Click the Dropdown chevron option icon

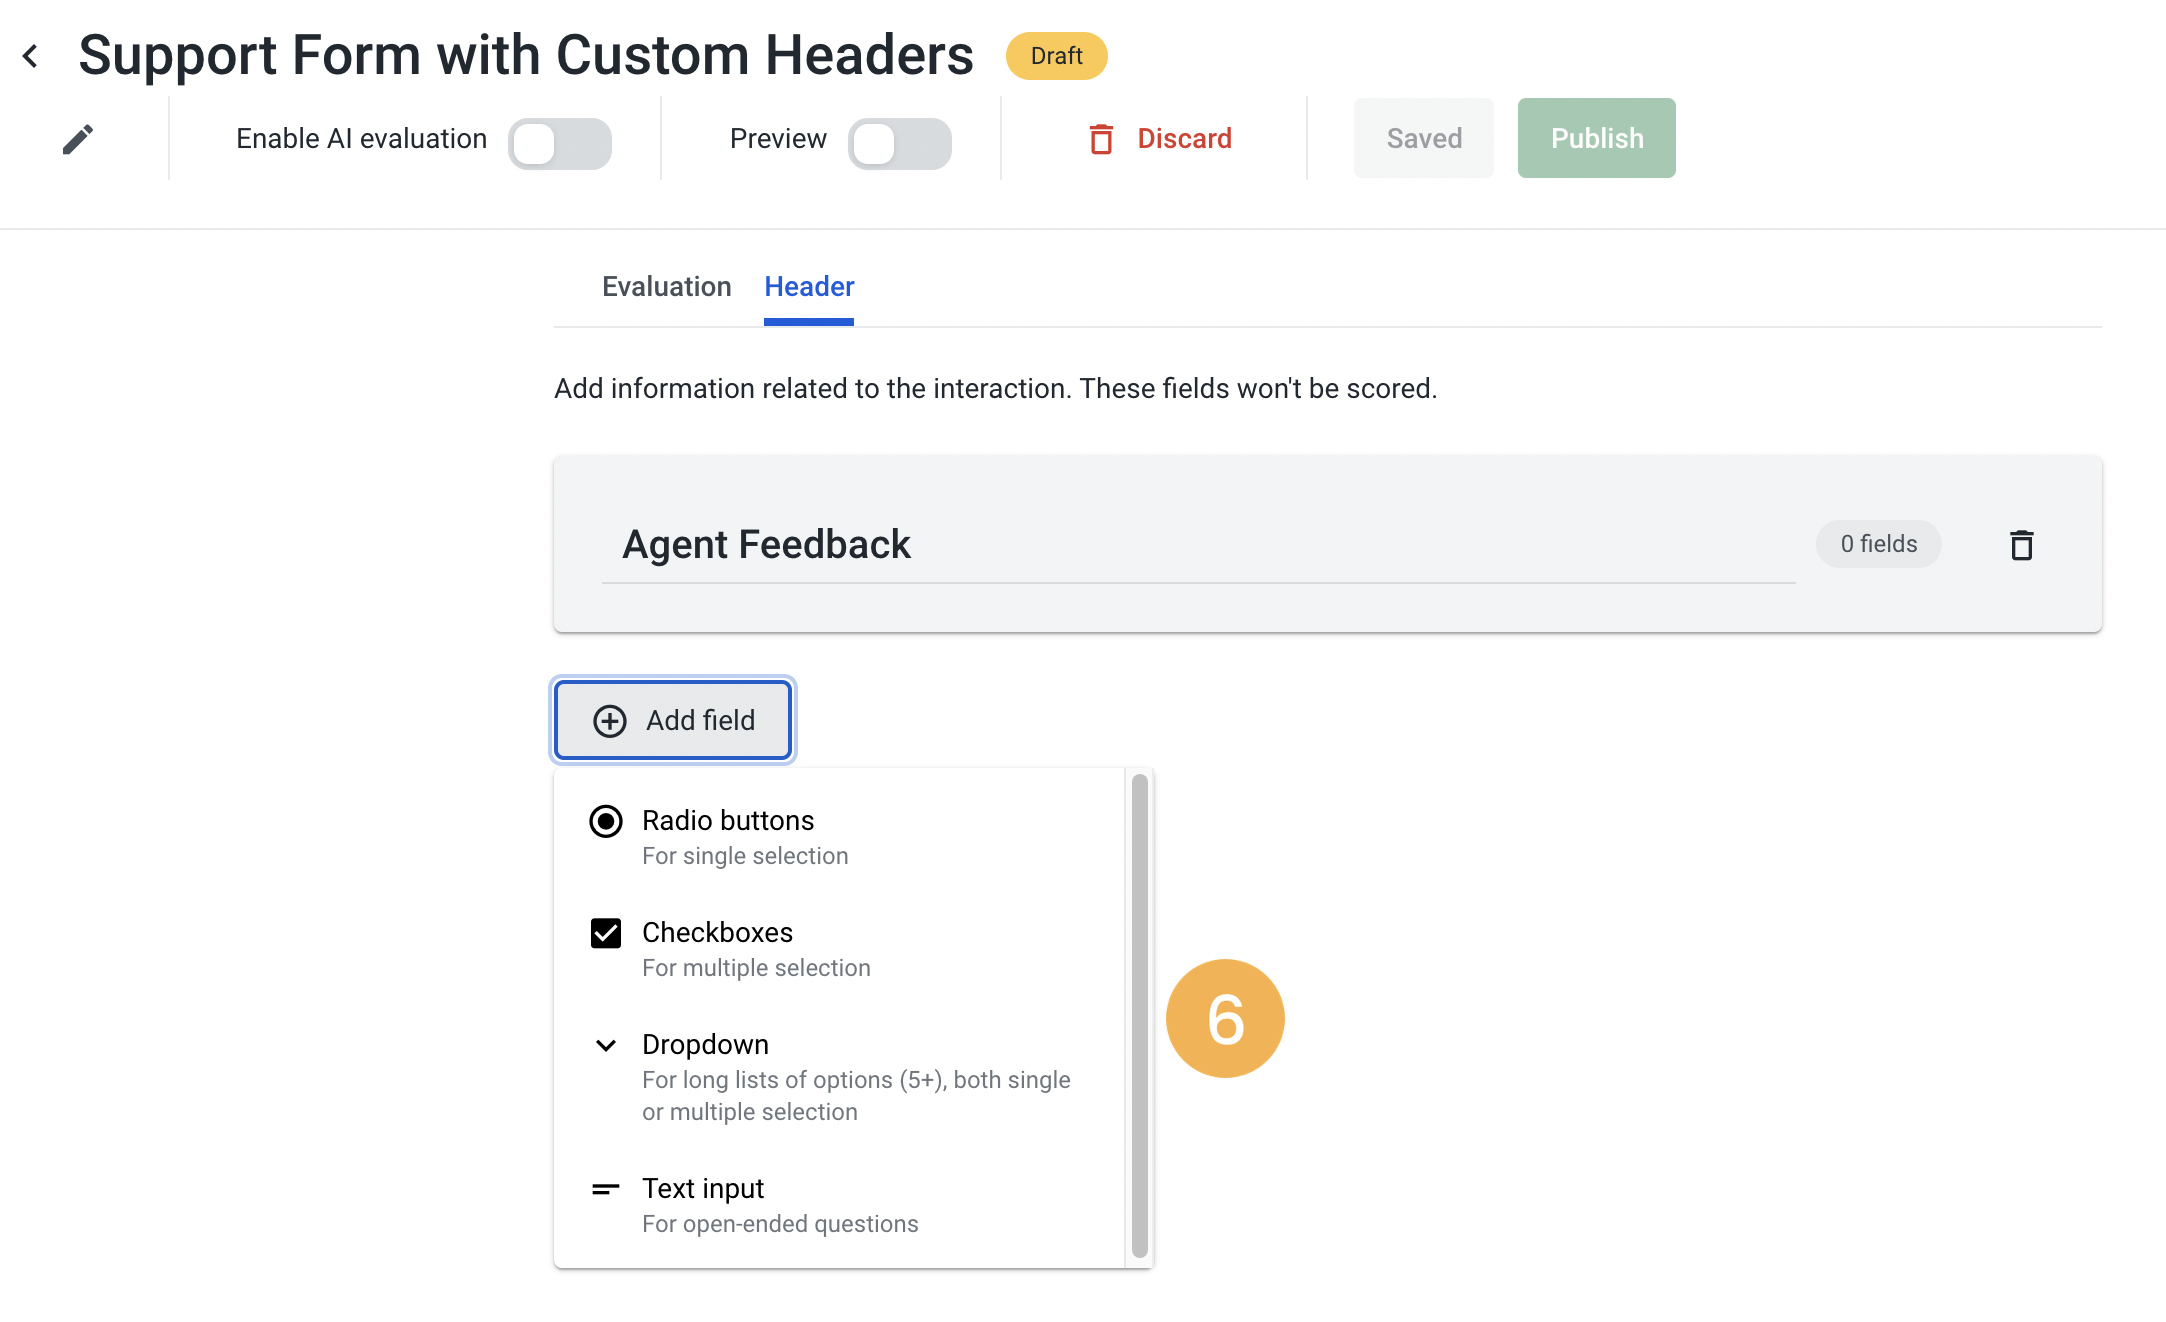[606, 1045]
